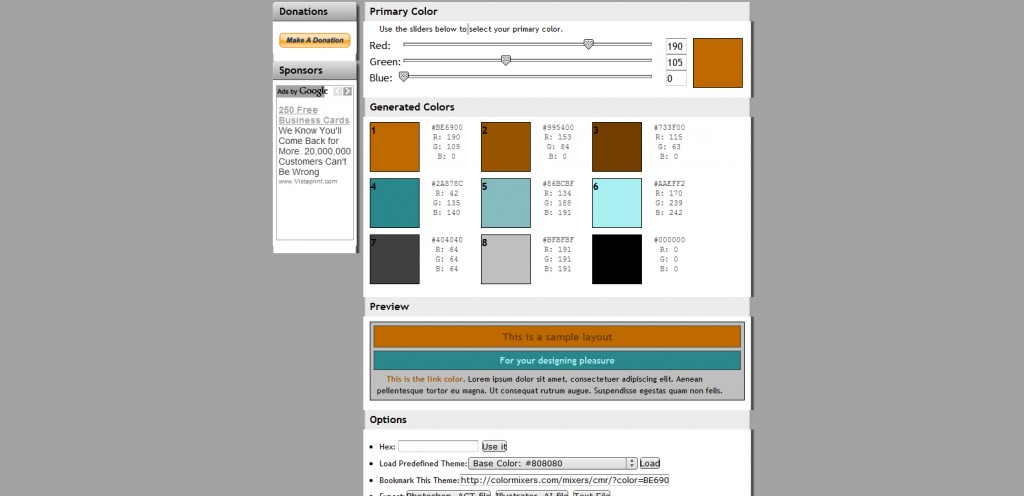Select generated color swatch 6 (#AAEFF2)
The height and width of the screenshot is (496, 1024).
pos(617,203)
